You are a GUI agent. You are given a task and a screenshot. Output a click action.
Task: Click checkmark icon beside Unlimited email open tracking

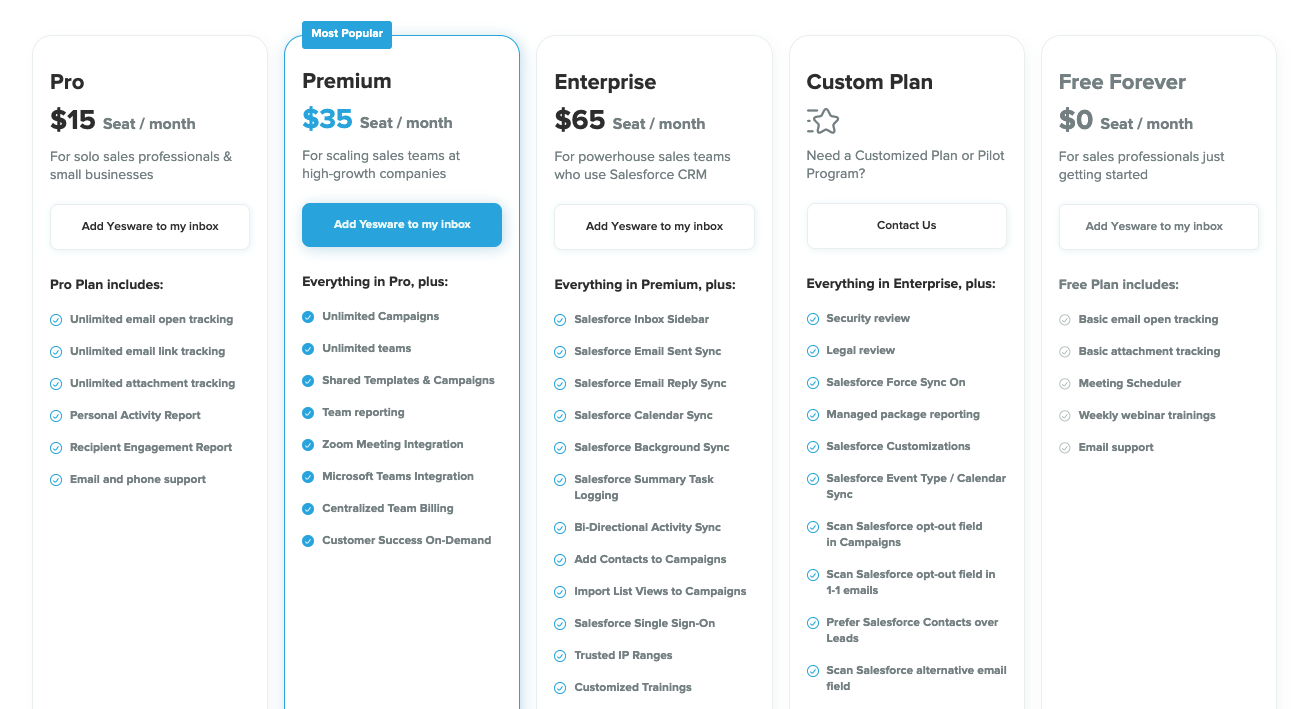[56, 320]
